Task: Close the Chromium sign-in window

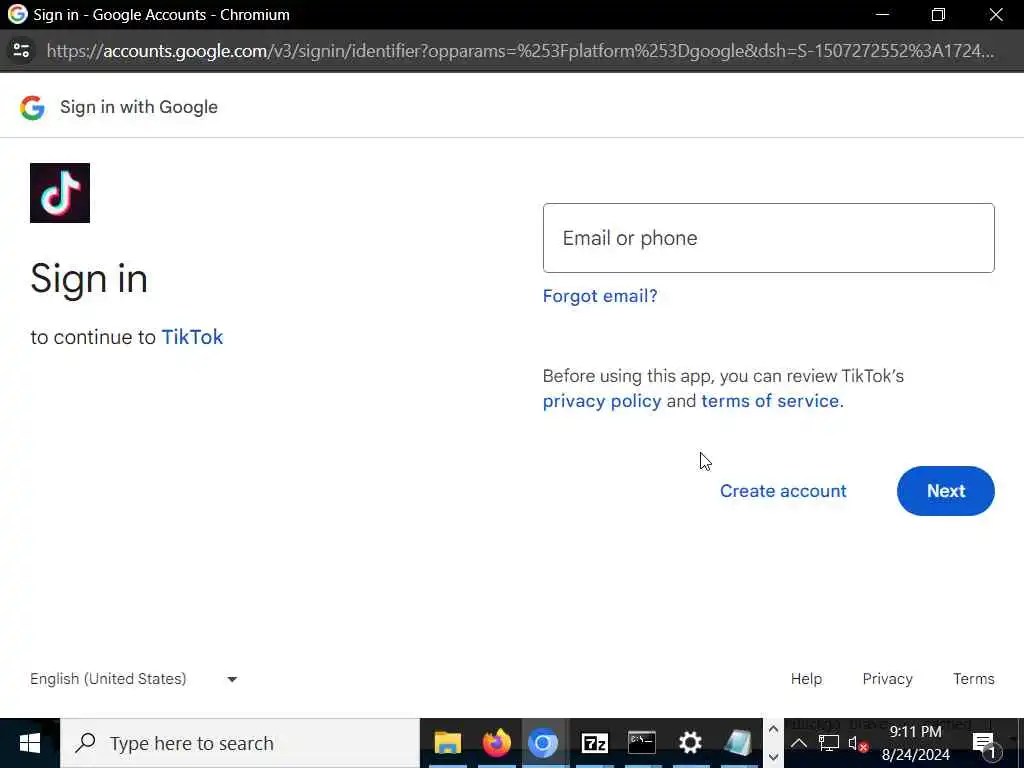Action: [995, 14]
